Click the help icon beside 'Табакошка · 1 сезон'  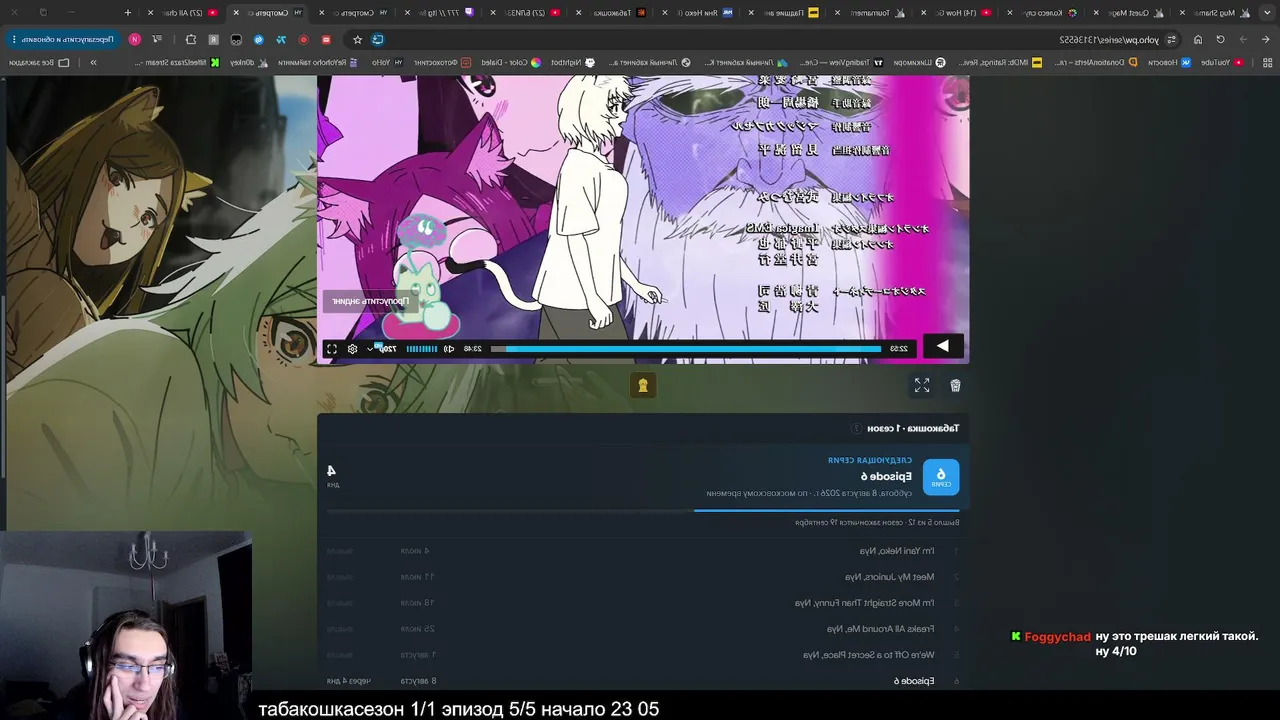tap(856, 428)
